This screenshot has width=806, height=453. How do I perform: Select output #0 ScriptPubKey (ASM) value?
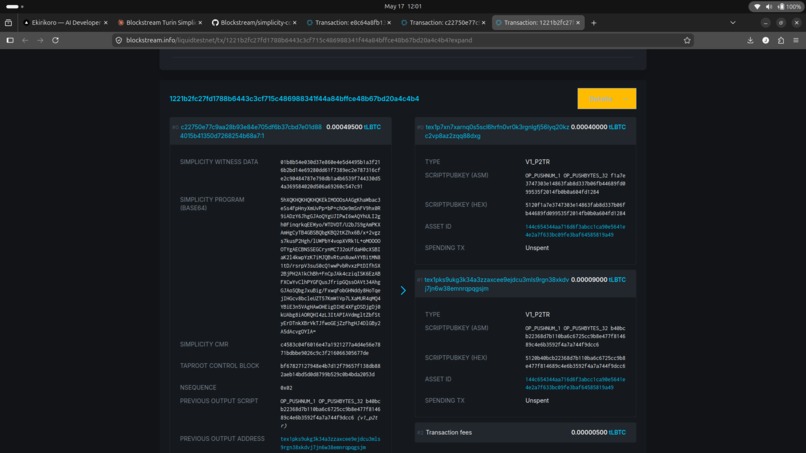click(x=575, y=184)
